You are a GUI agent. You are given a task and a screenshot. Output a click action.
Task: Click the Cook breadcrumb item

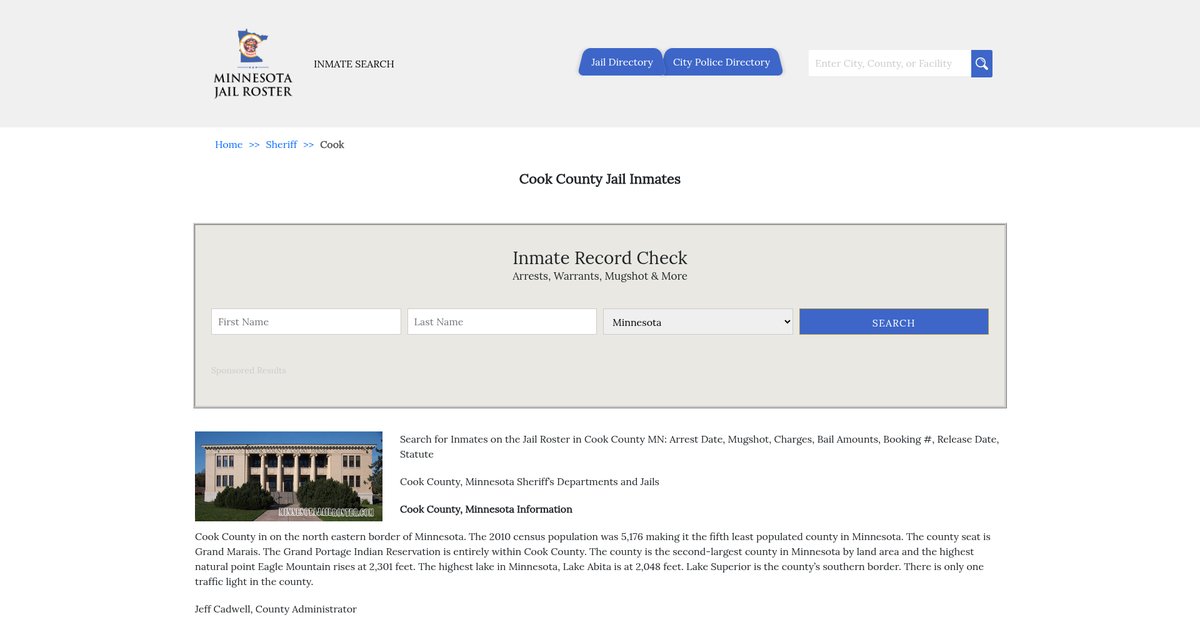332,145
